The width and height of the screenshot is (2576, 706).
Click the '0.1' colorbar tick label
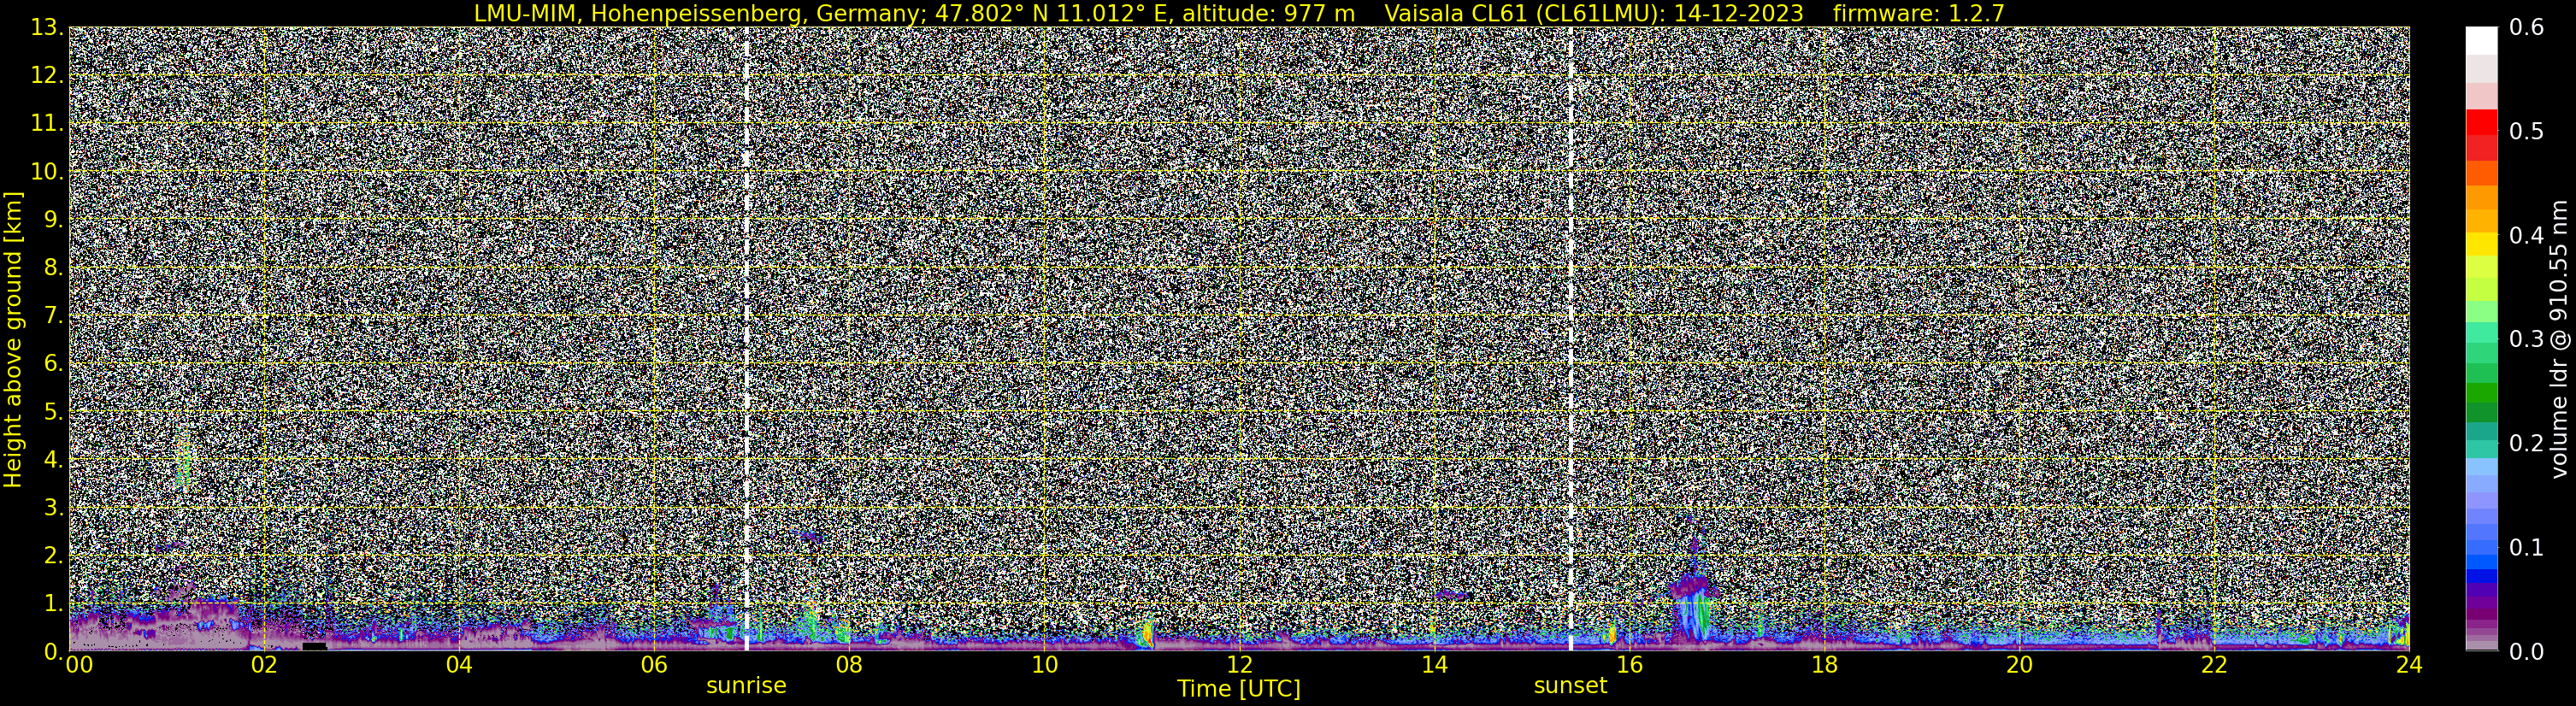click(2527, 547)
